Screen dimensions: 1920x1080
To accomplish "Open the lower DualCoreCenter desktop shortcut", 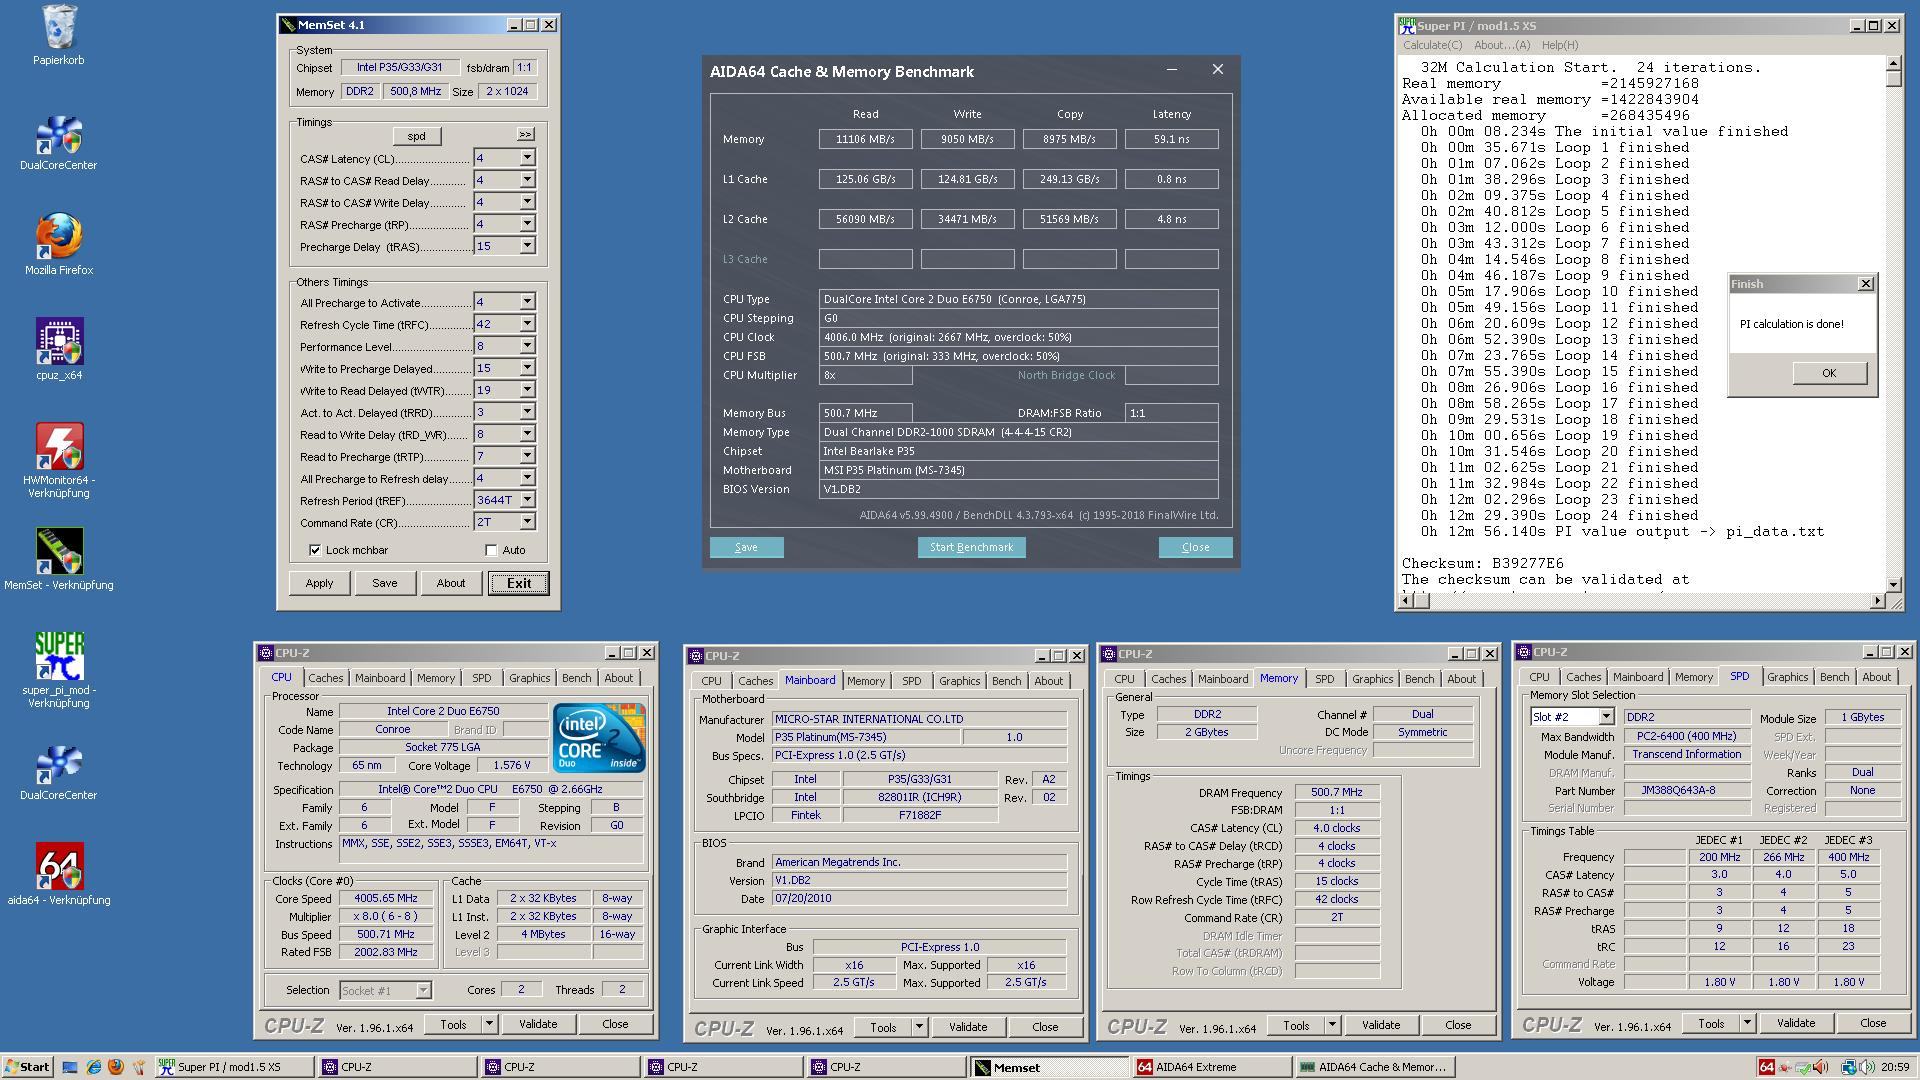I will click(x=58, y=773).
